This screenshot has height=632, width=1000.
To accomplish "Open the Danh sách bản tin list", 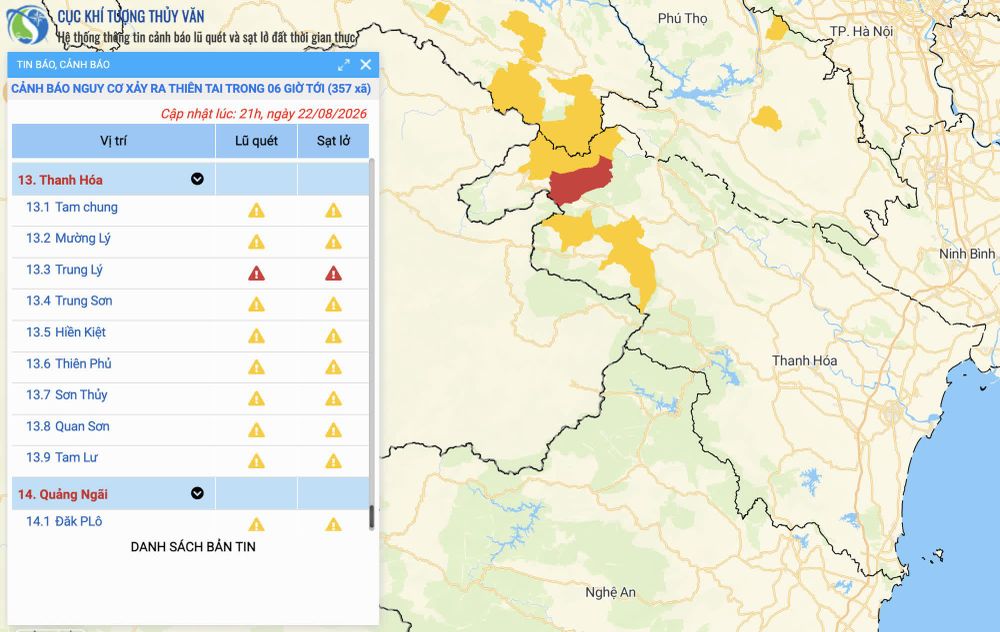I will (193, 547).
